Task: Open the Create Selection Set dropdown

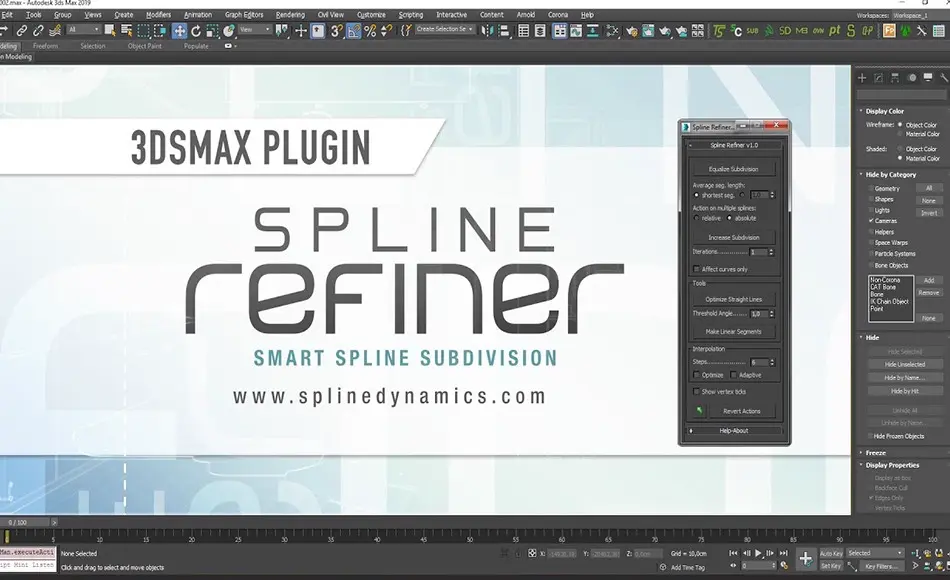Action: click(x=455, y=30)
